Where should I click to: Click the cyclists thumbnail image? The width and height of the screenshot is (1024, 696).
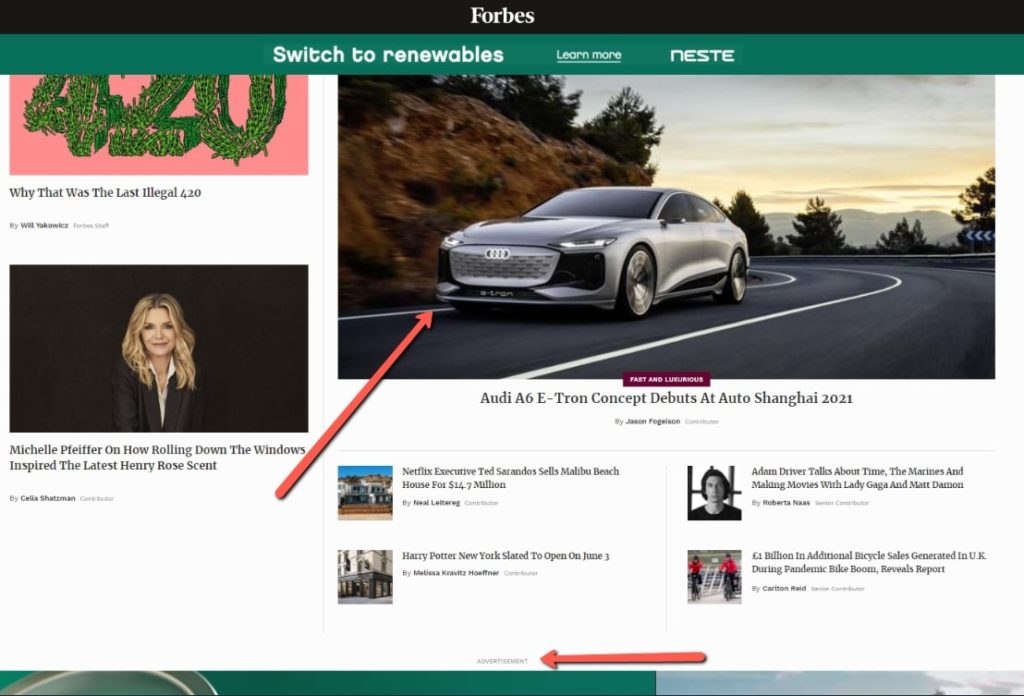pos(714,577)
